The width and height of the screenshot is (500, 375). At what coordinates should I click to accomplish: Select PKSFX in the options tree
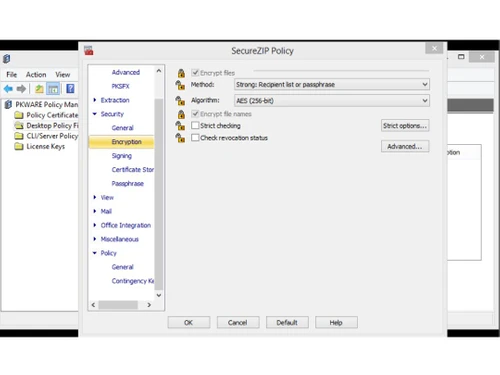point(120,86)
